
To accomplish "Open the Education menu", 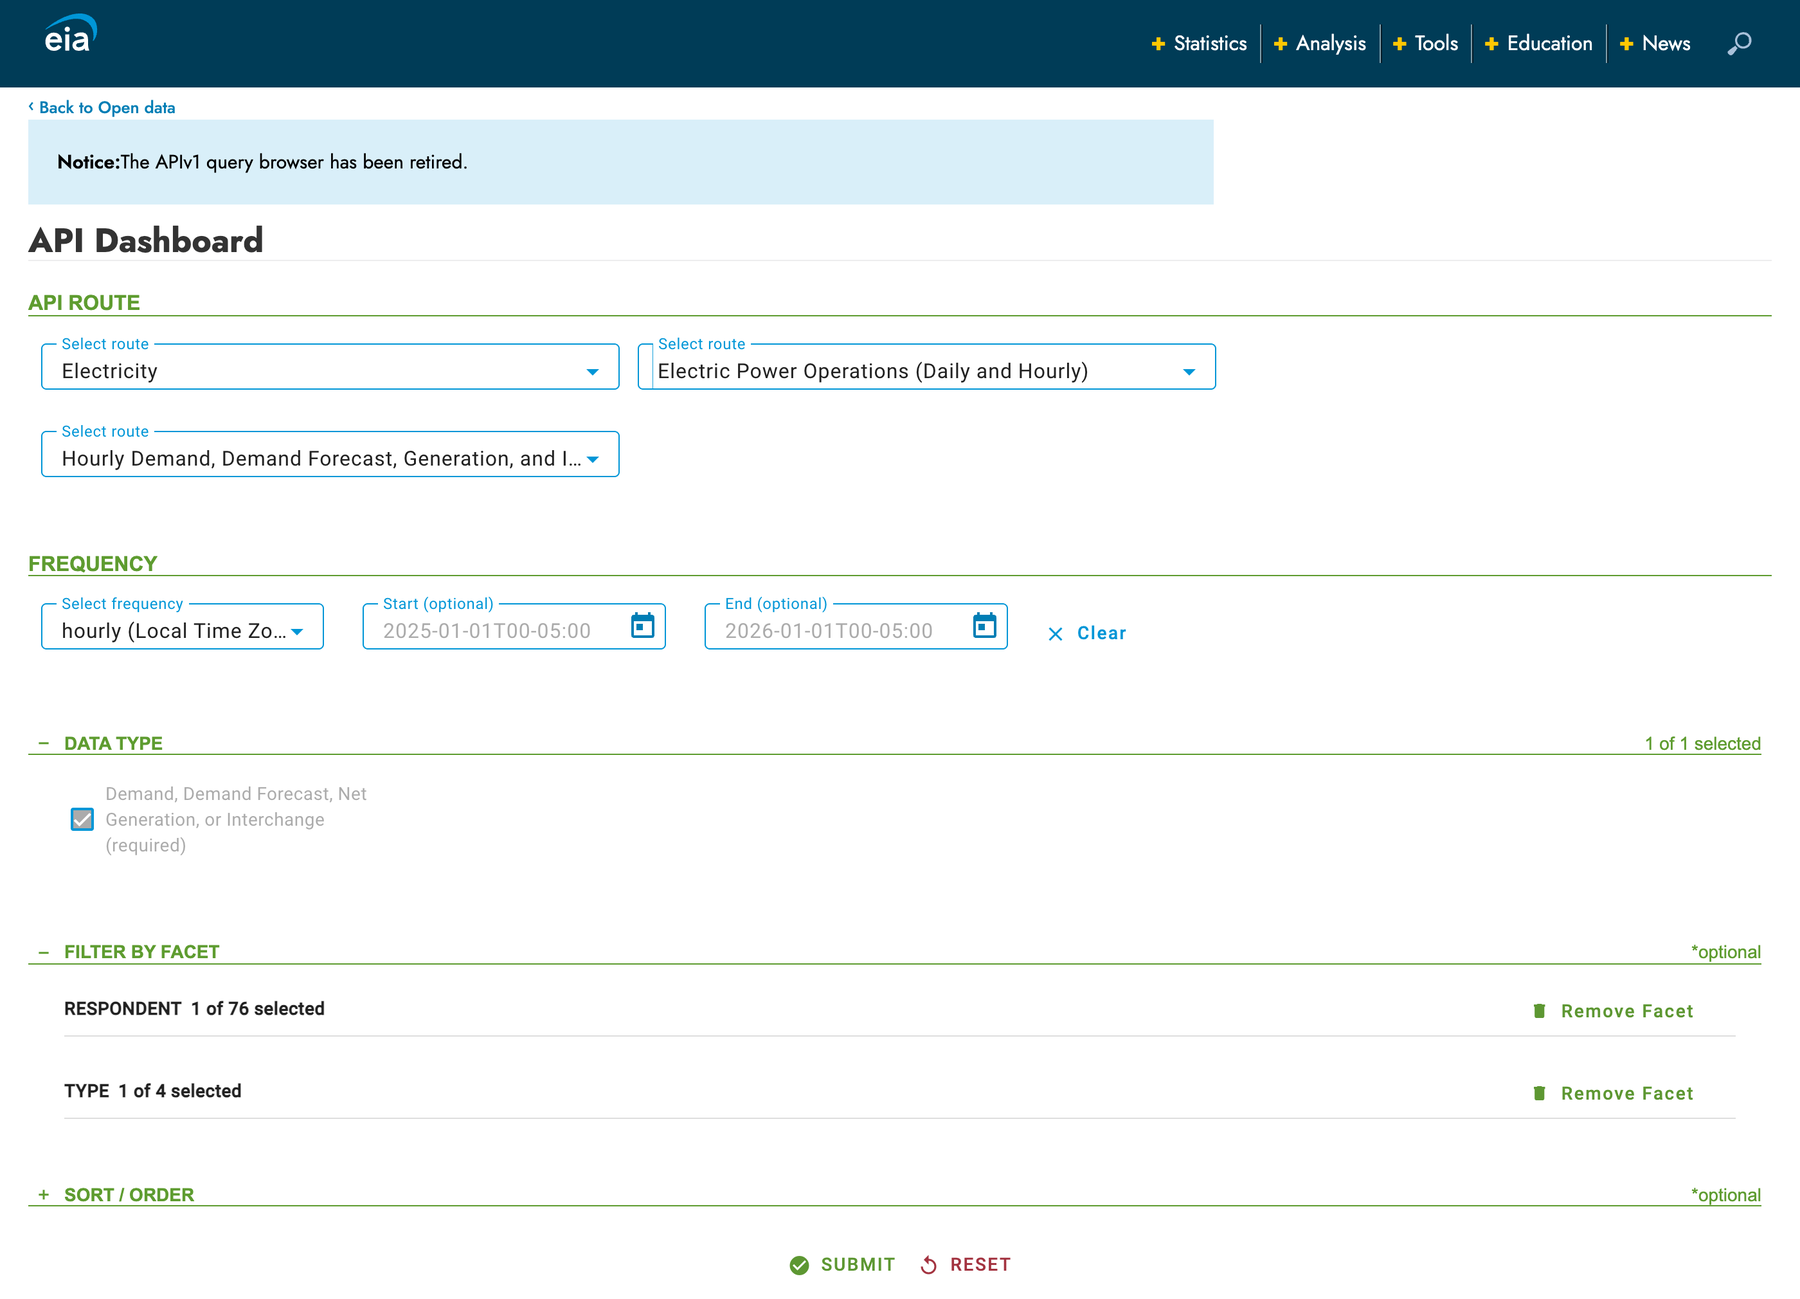I will (x=1538, y=43).
